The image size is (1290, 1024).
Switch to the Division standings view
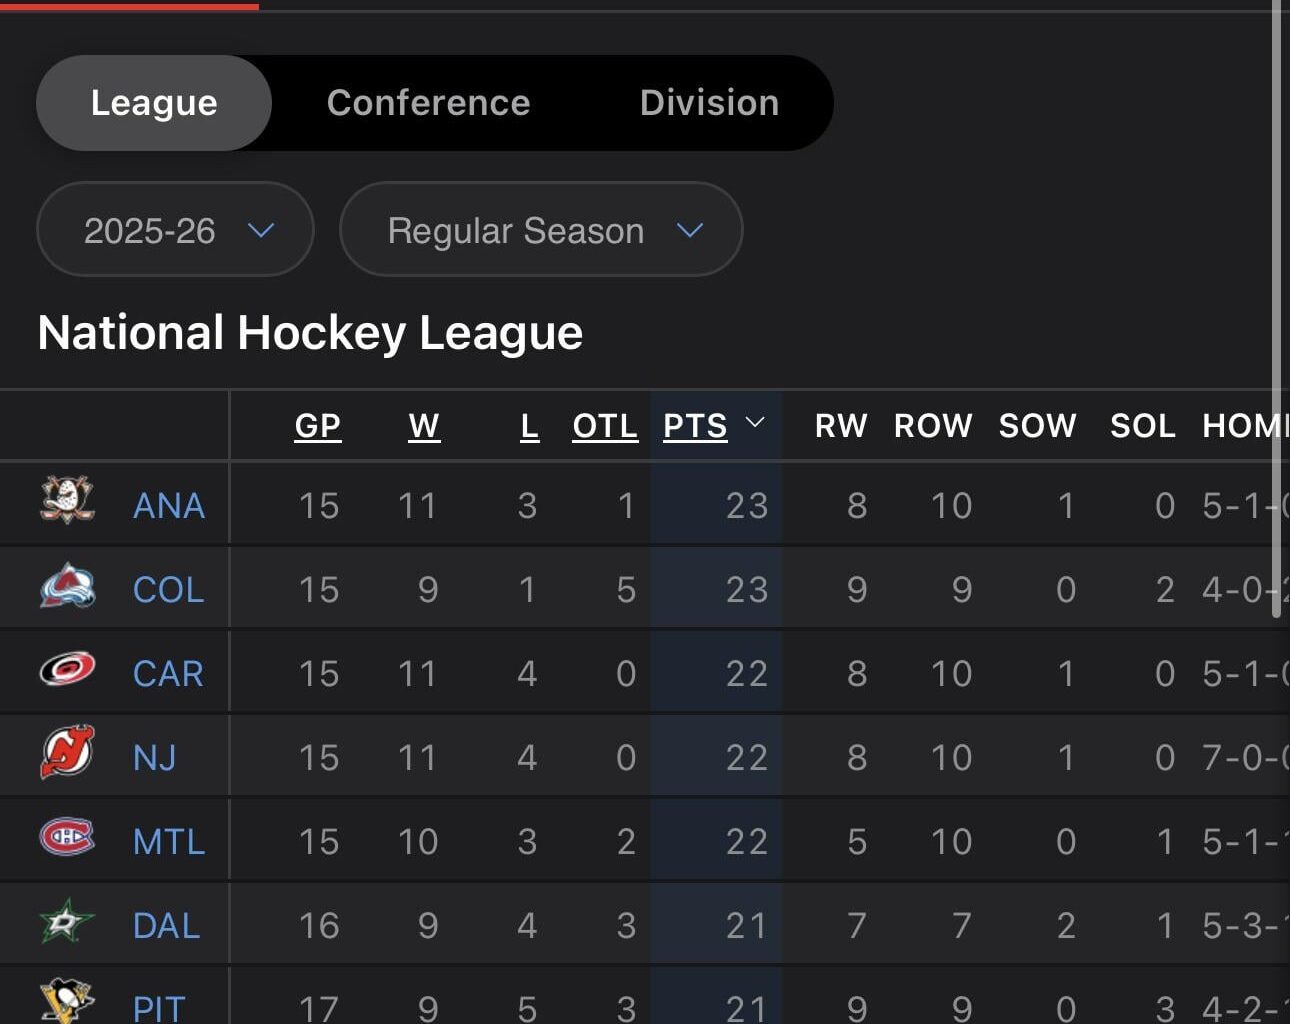pyautogui.click(x=708, y=102)
